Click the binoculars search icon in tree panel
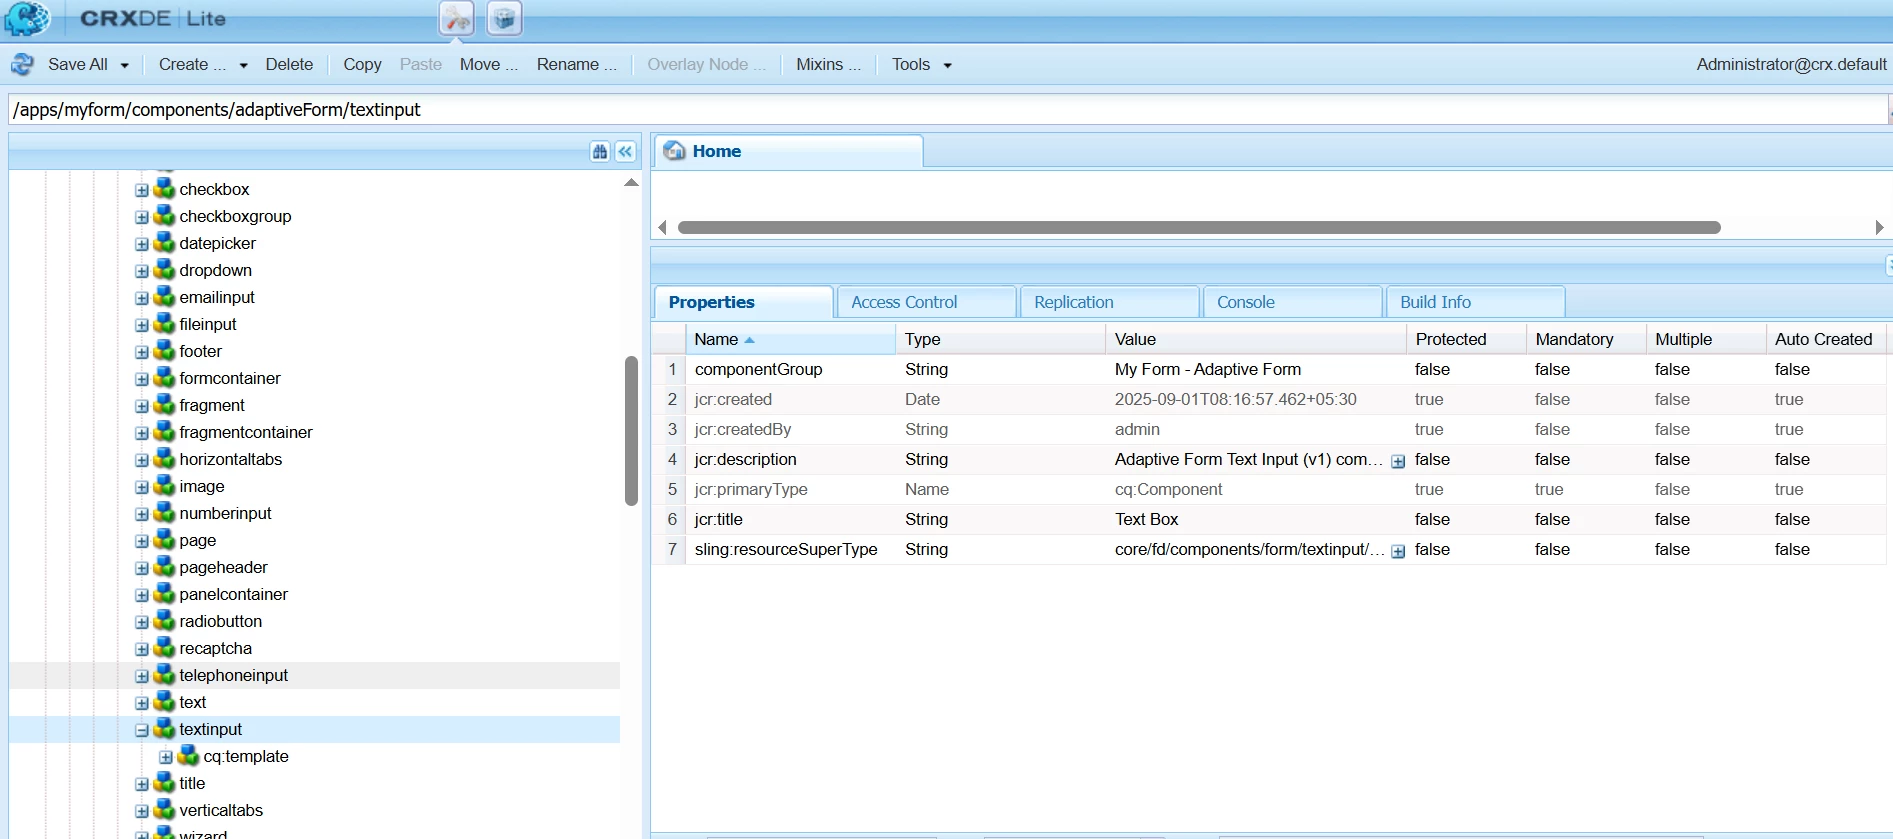Screen dimensions: 1893x839 click(x=600, y=152)
